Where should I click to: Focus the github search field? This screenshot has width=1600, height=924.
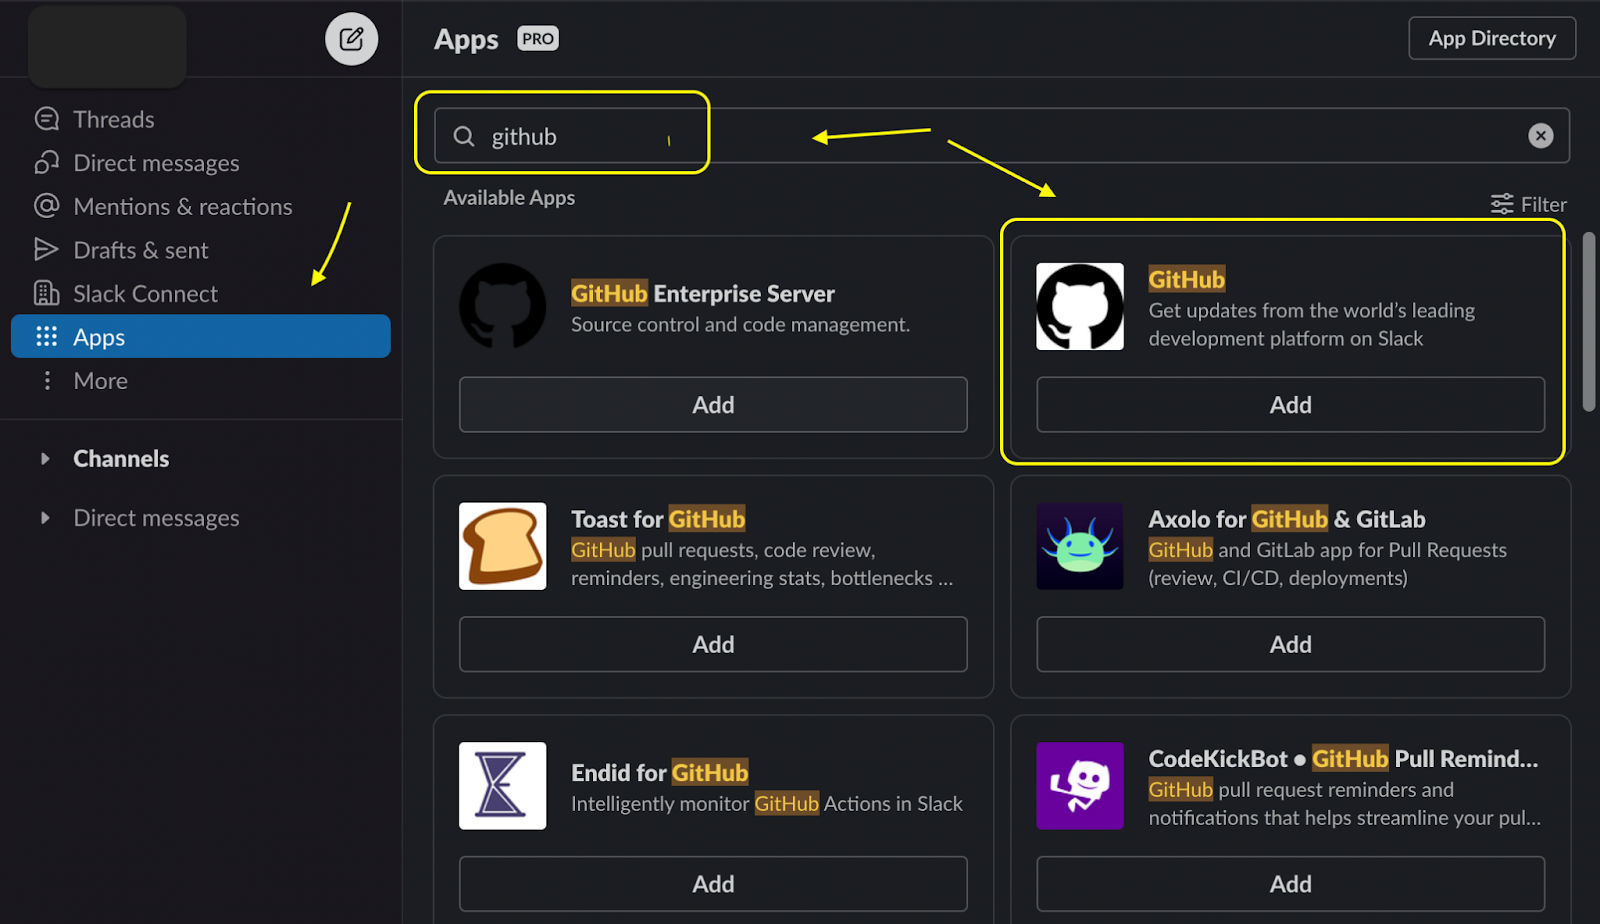1002,136
